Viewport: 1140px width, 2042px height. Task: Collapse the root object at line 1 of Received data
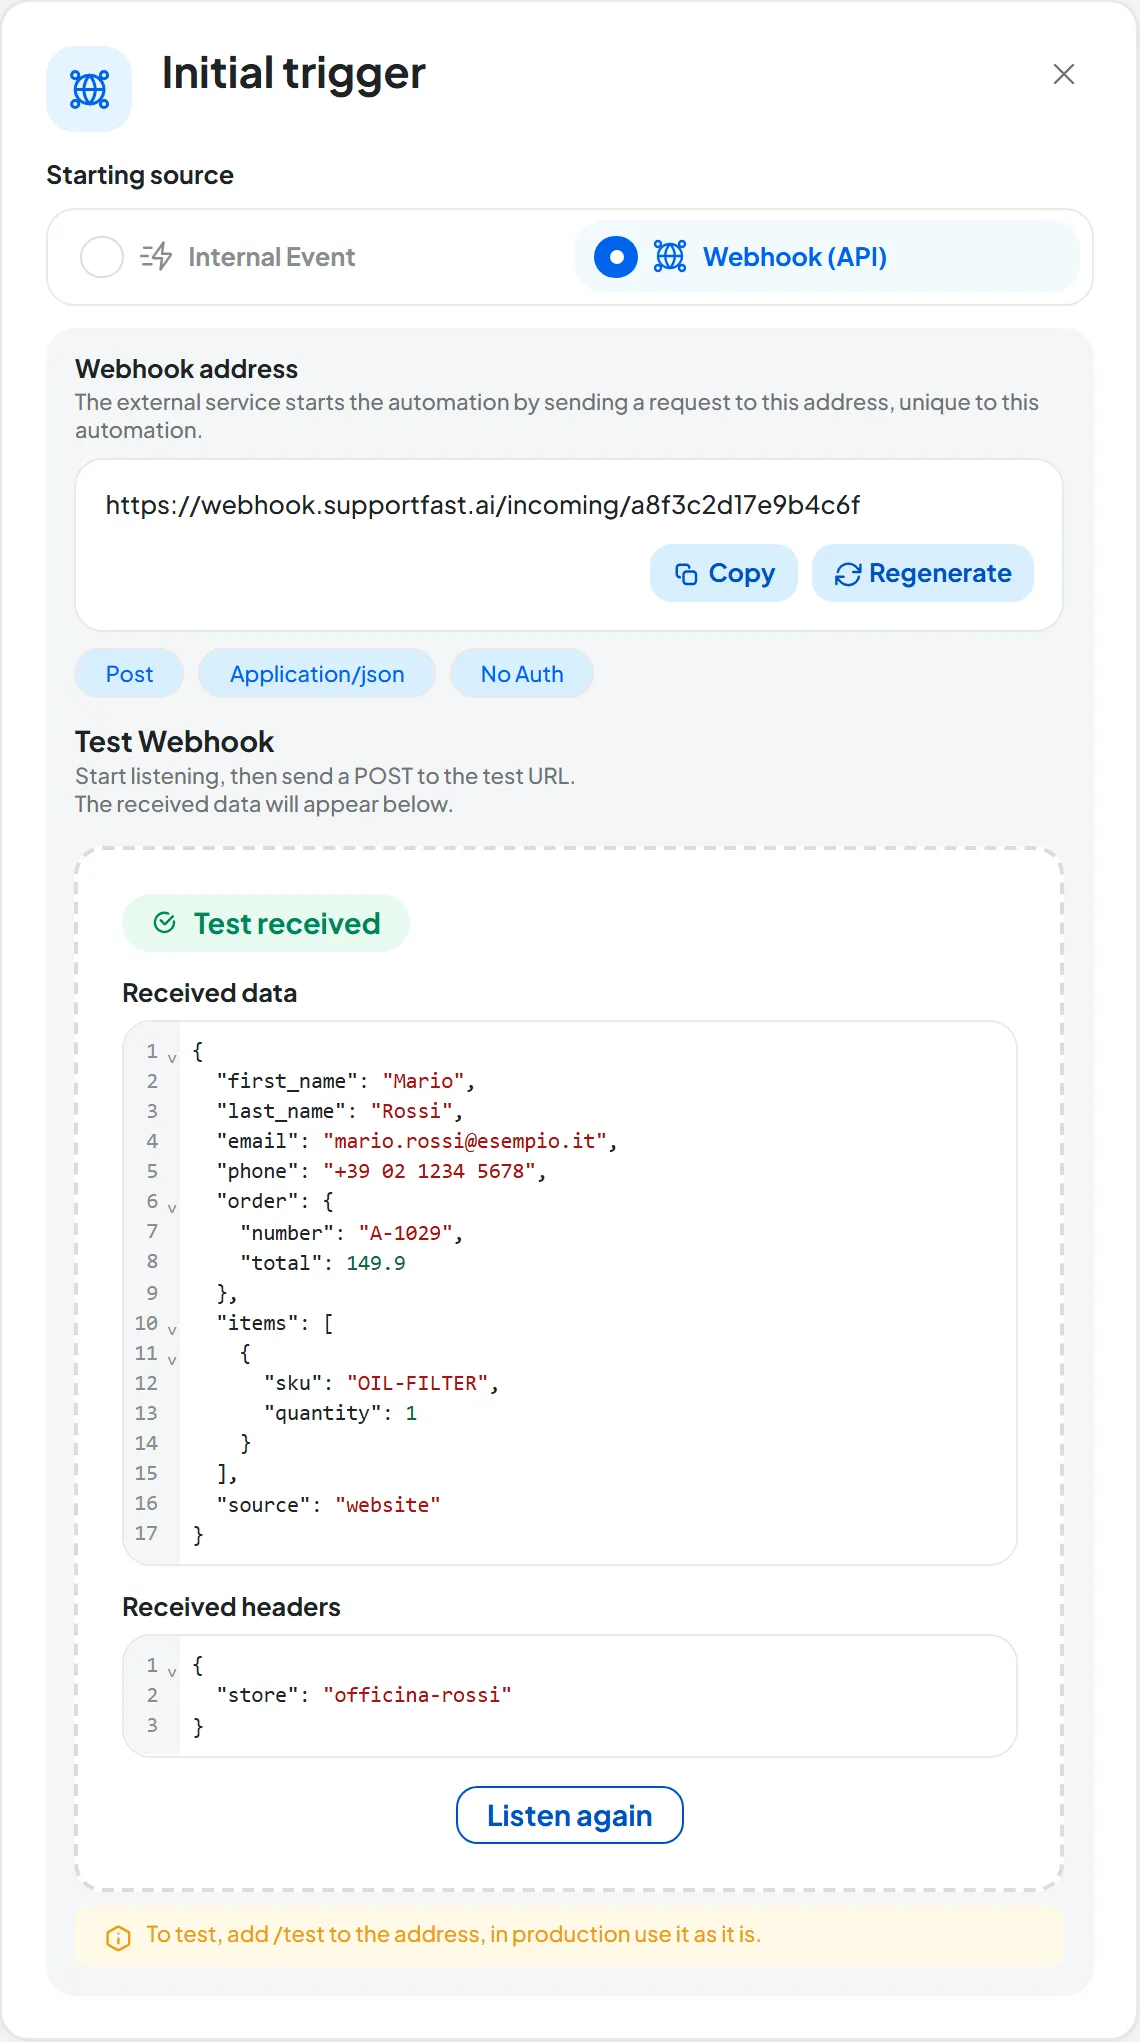pyautogui.click(x=172, y=1058)
